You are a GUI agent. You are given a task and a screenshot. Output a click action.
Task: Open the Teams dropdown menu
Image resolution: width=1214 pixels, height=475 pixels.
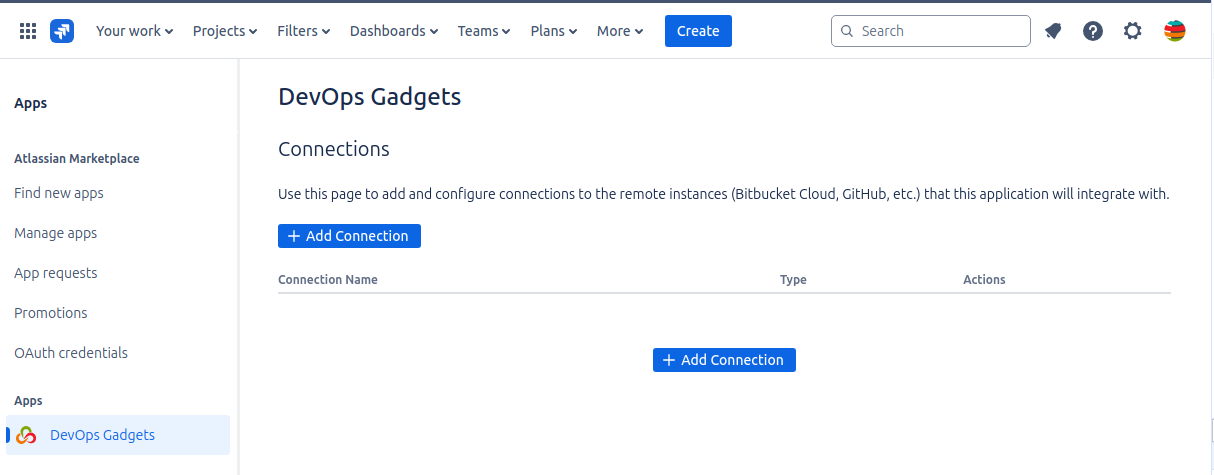coord(484,31)
